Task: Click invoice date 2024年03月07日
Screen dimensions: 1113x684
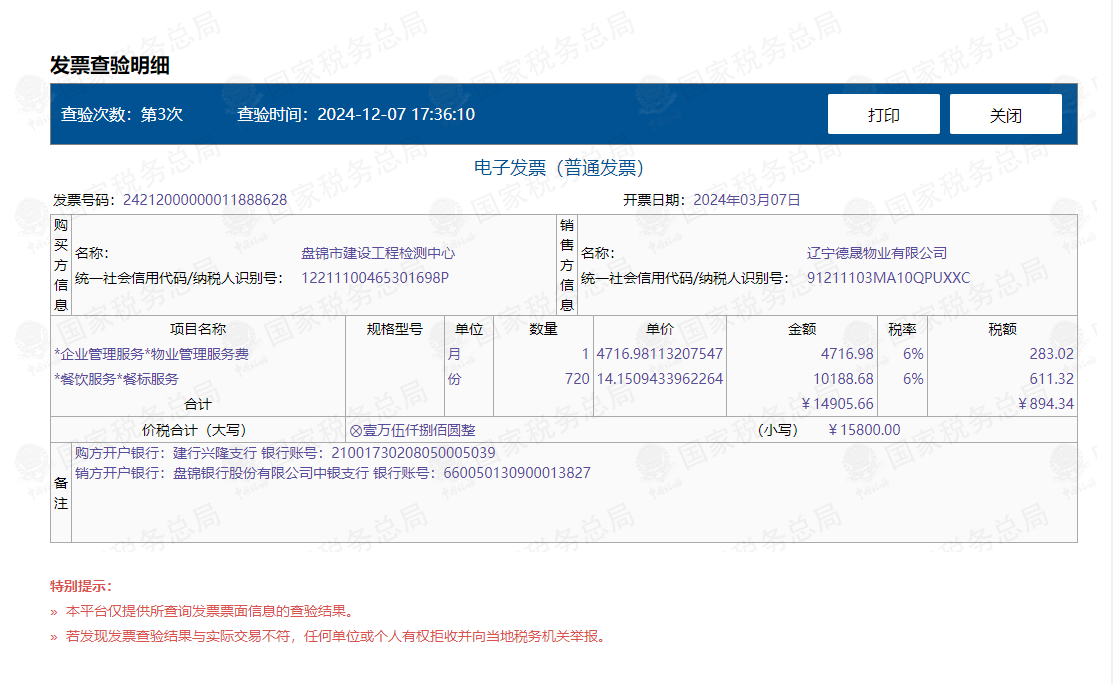Action: pos(747,200)
